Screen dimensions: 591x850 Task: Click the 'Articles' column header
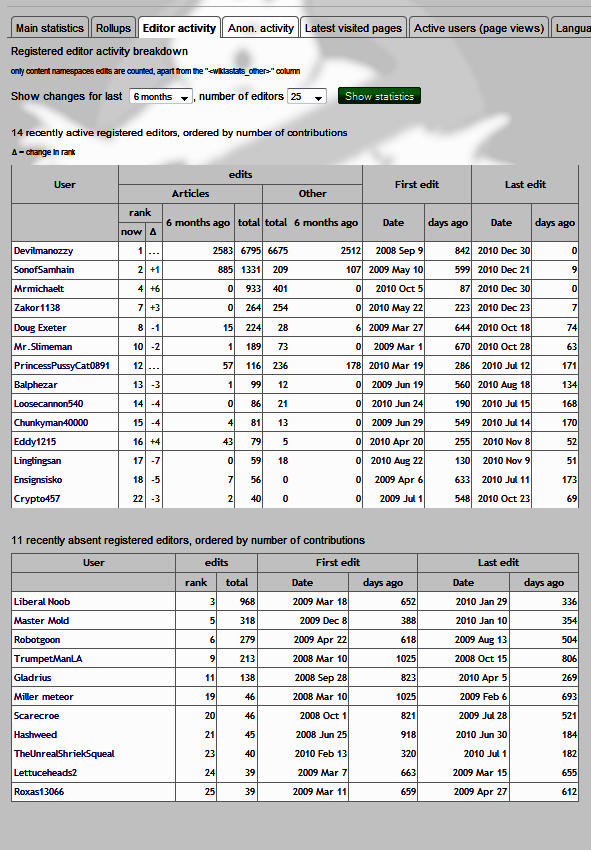click(190, 194)
